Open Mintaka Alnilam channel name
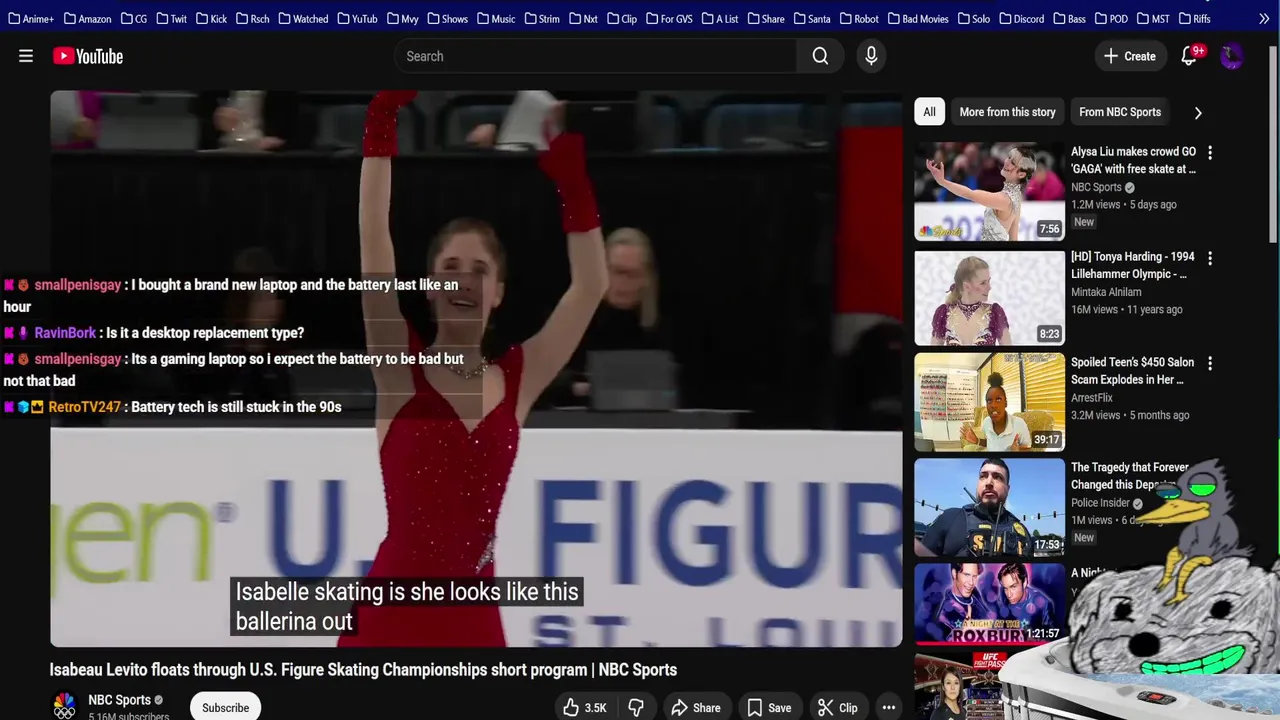1280x720 pixels. (x=1106, y=292)
